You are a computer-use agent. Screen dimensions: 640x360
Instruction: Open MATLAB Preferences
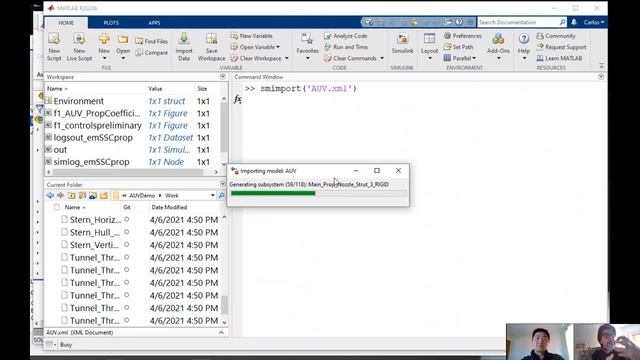pos(462,36)
